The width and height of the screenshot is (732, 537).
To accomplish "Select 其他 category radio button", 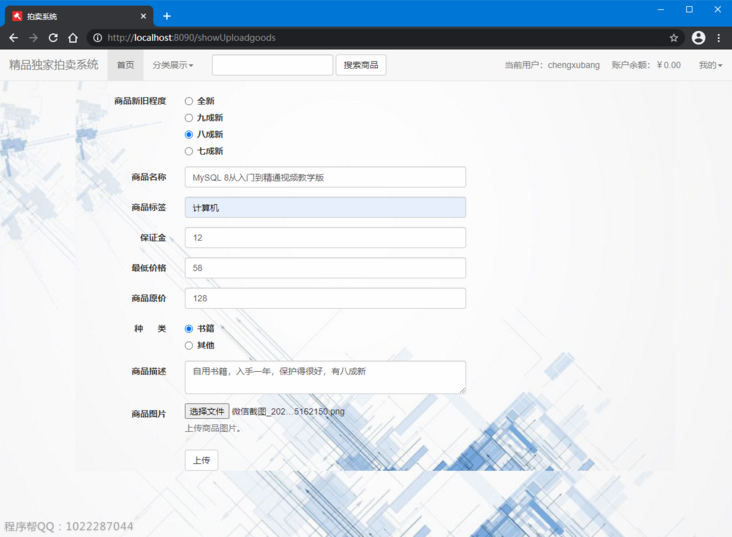I will point(189,346).
